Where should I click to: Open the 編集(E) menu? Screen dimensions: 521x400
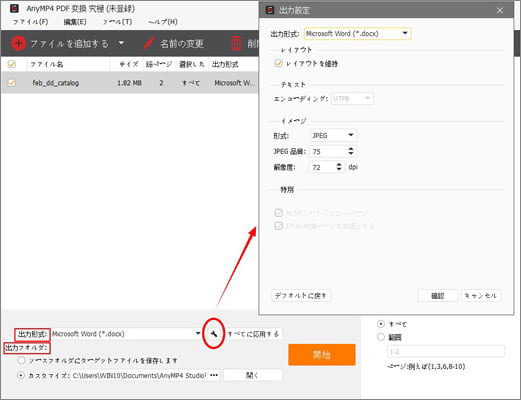click(75, 22)
